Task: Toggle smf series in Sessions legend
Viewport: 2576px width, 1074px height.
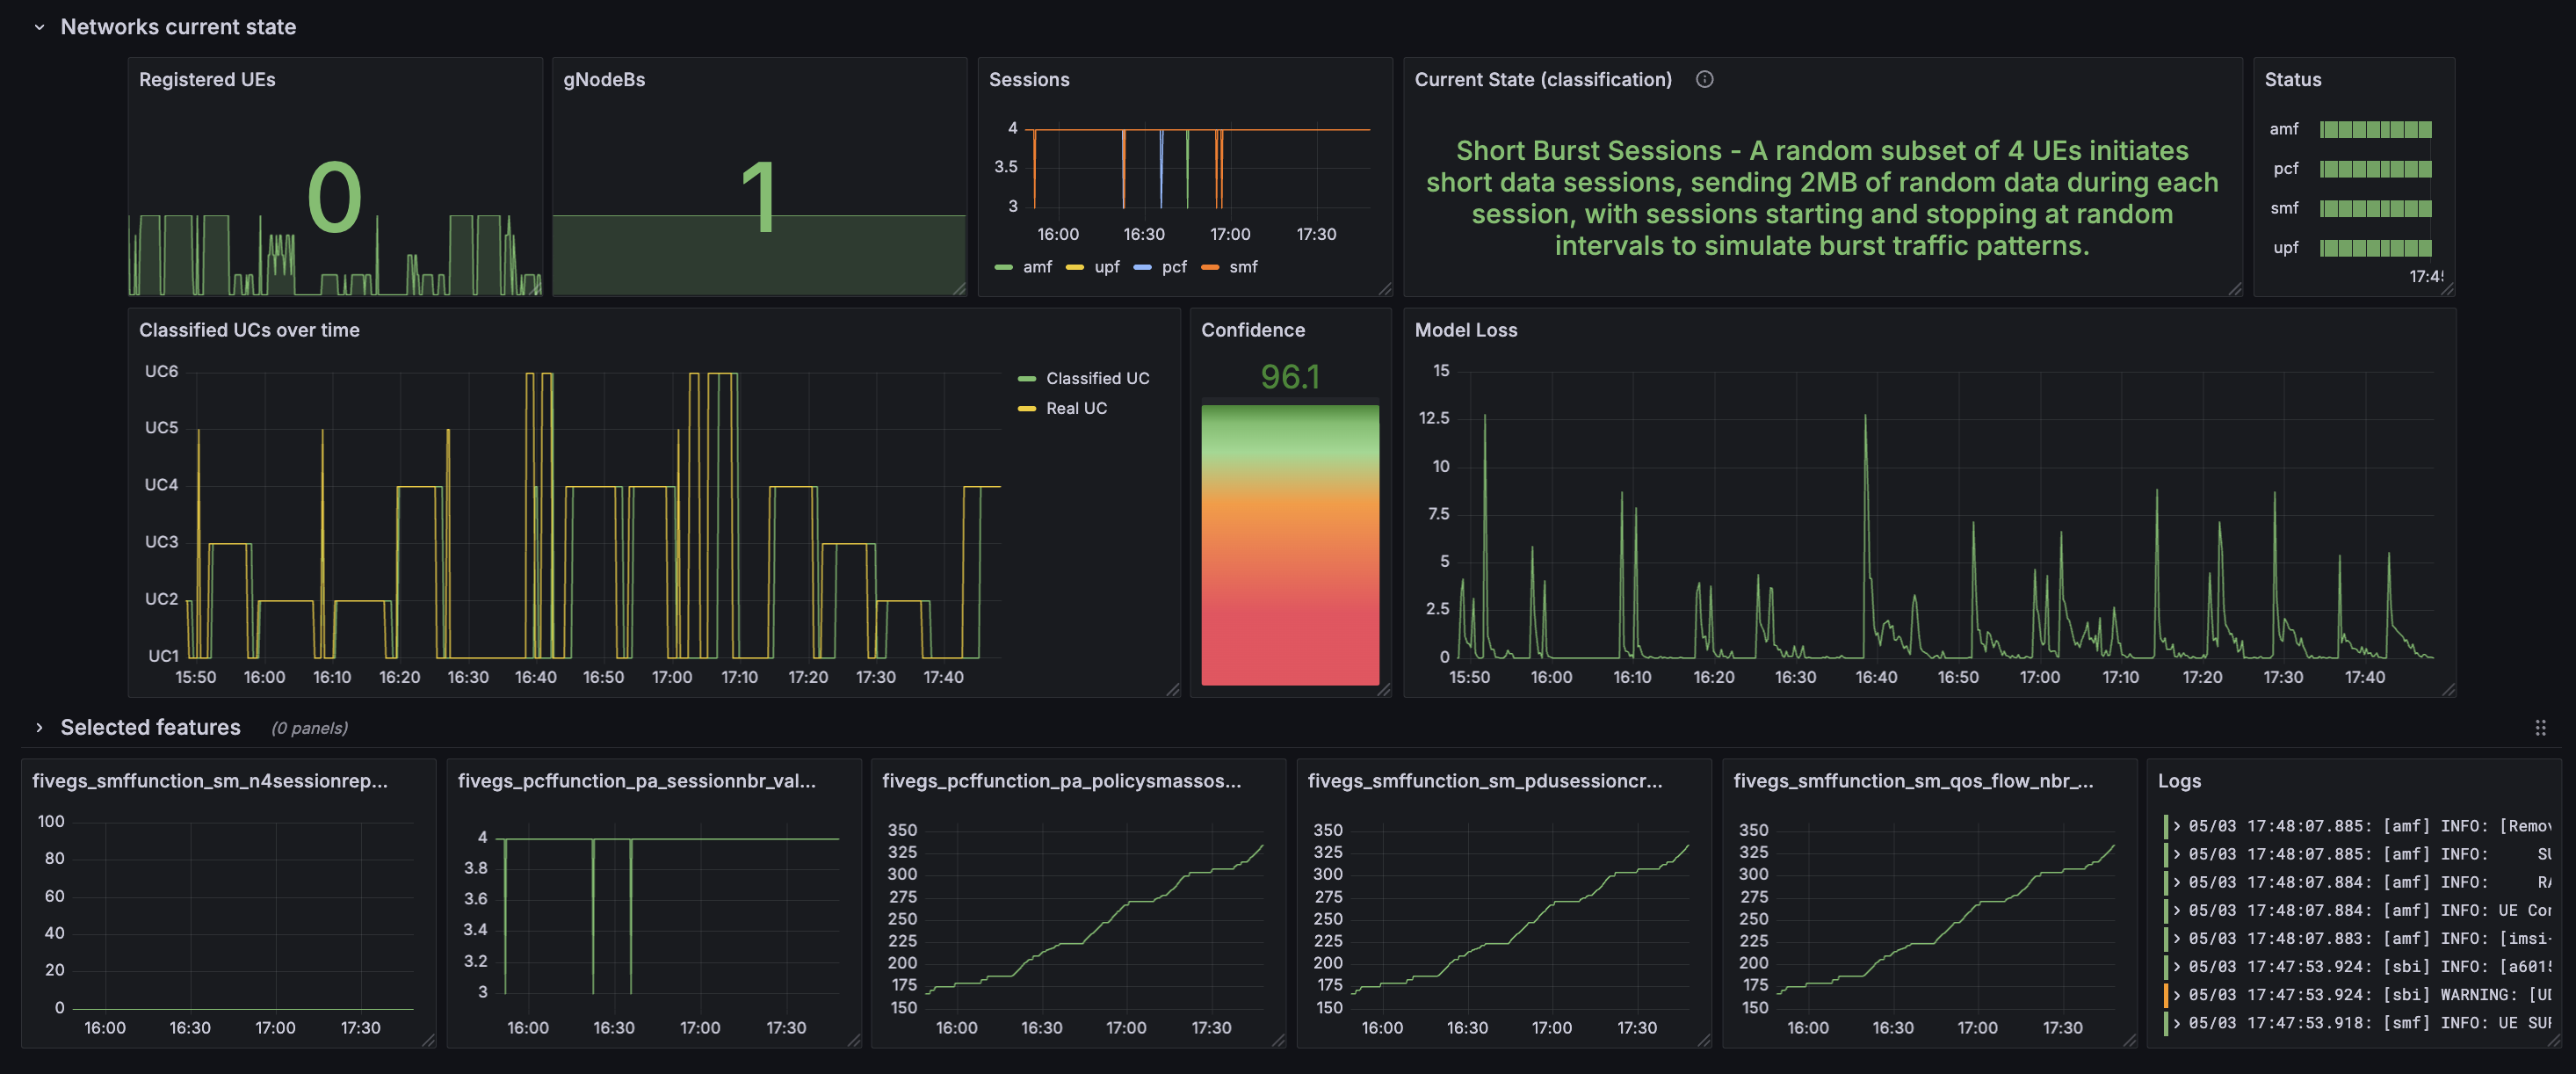Action: point(1243,267)
